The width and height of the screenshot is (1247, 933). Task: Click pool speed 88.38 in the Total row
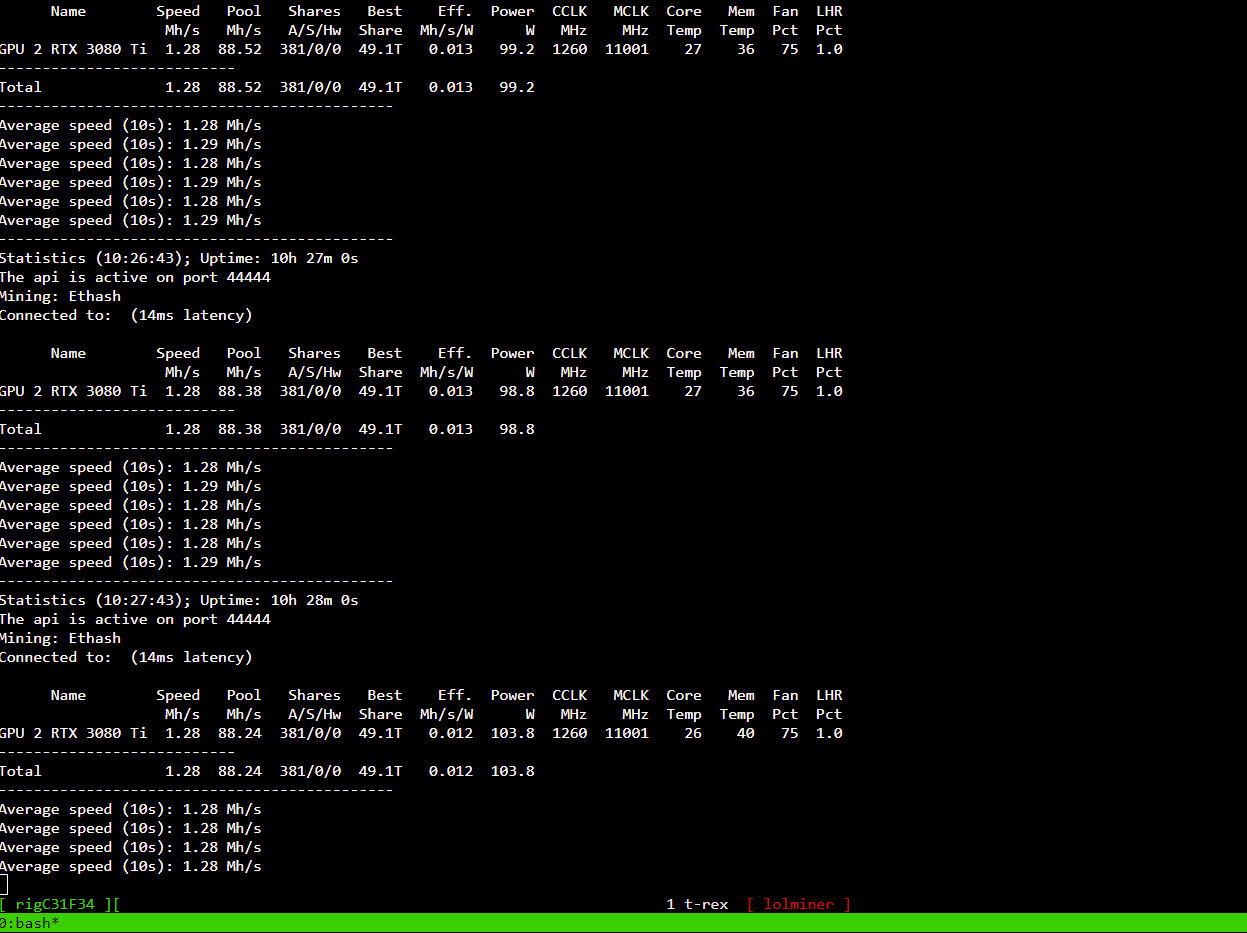coord(240,429)
